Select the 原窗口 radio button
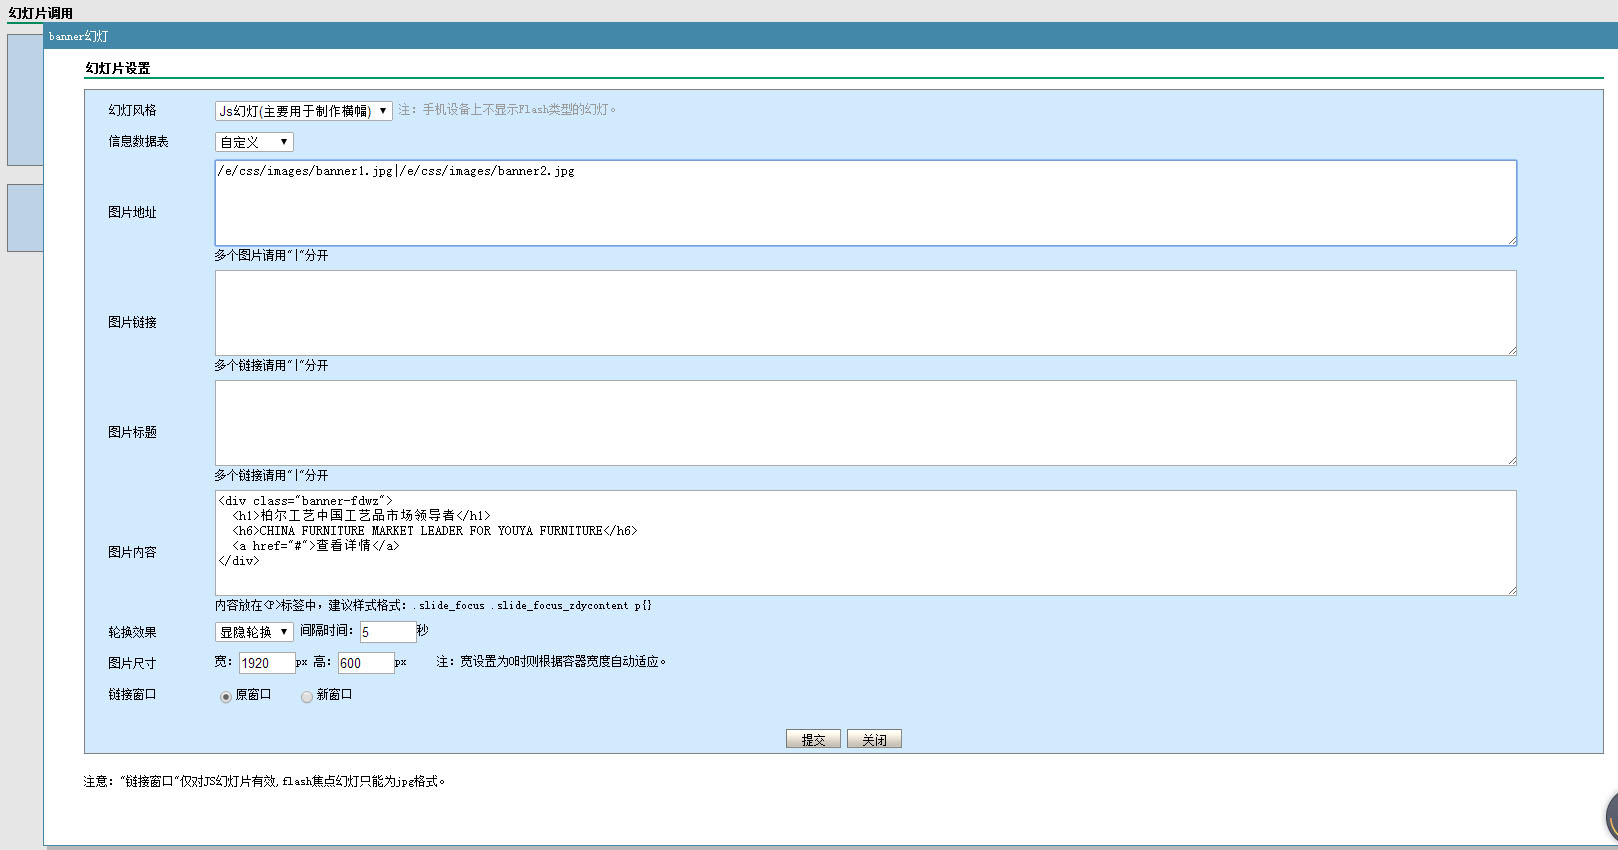Screen dimensions: 1618x850 226,697
